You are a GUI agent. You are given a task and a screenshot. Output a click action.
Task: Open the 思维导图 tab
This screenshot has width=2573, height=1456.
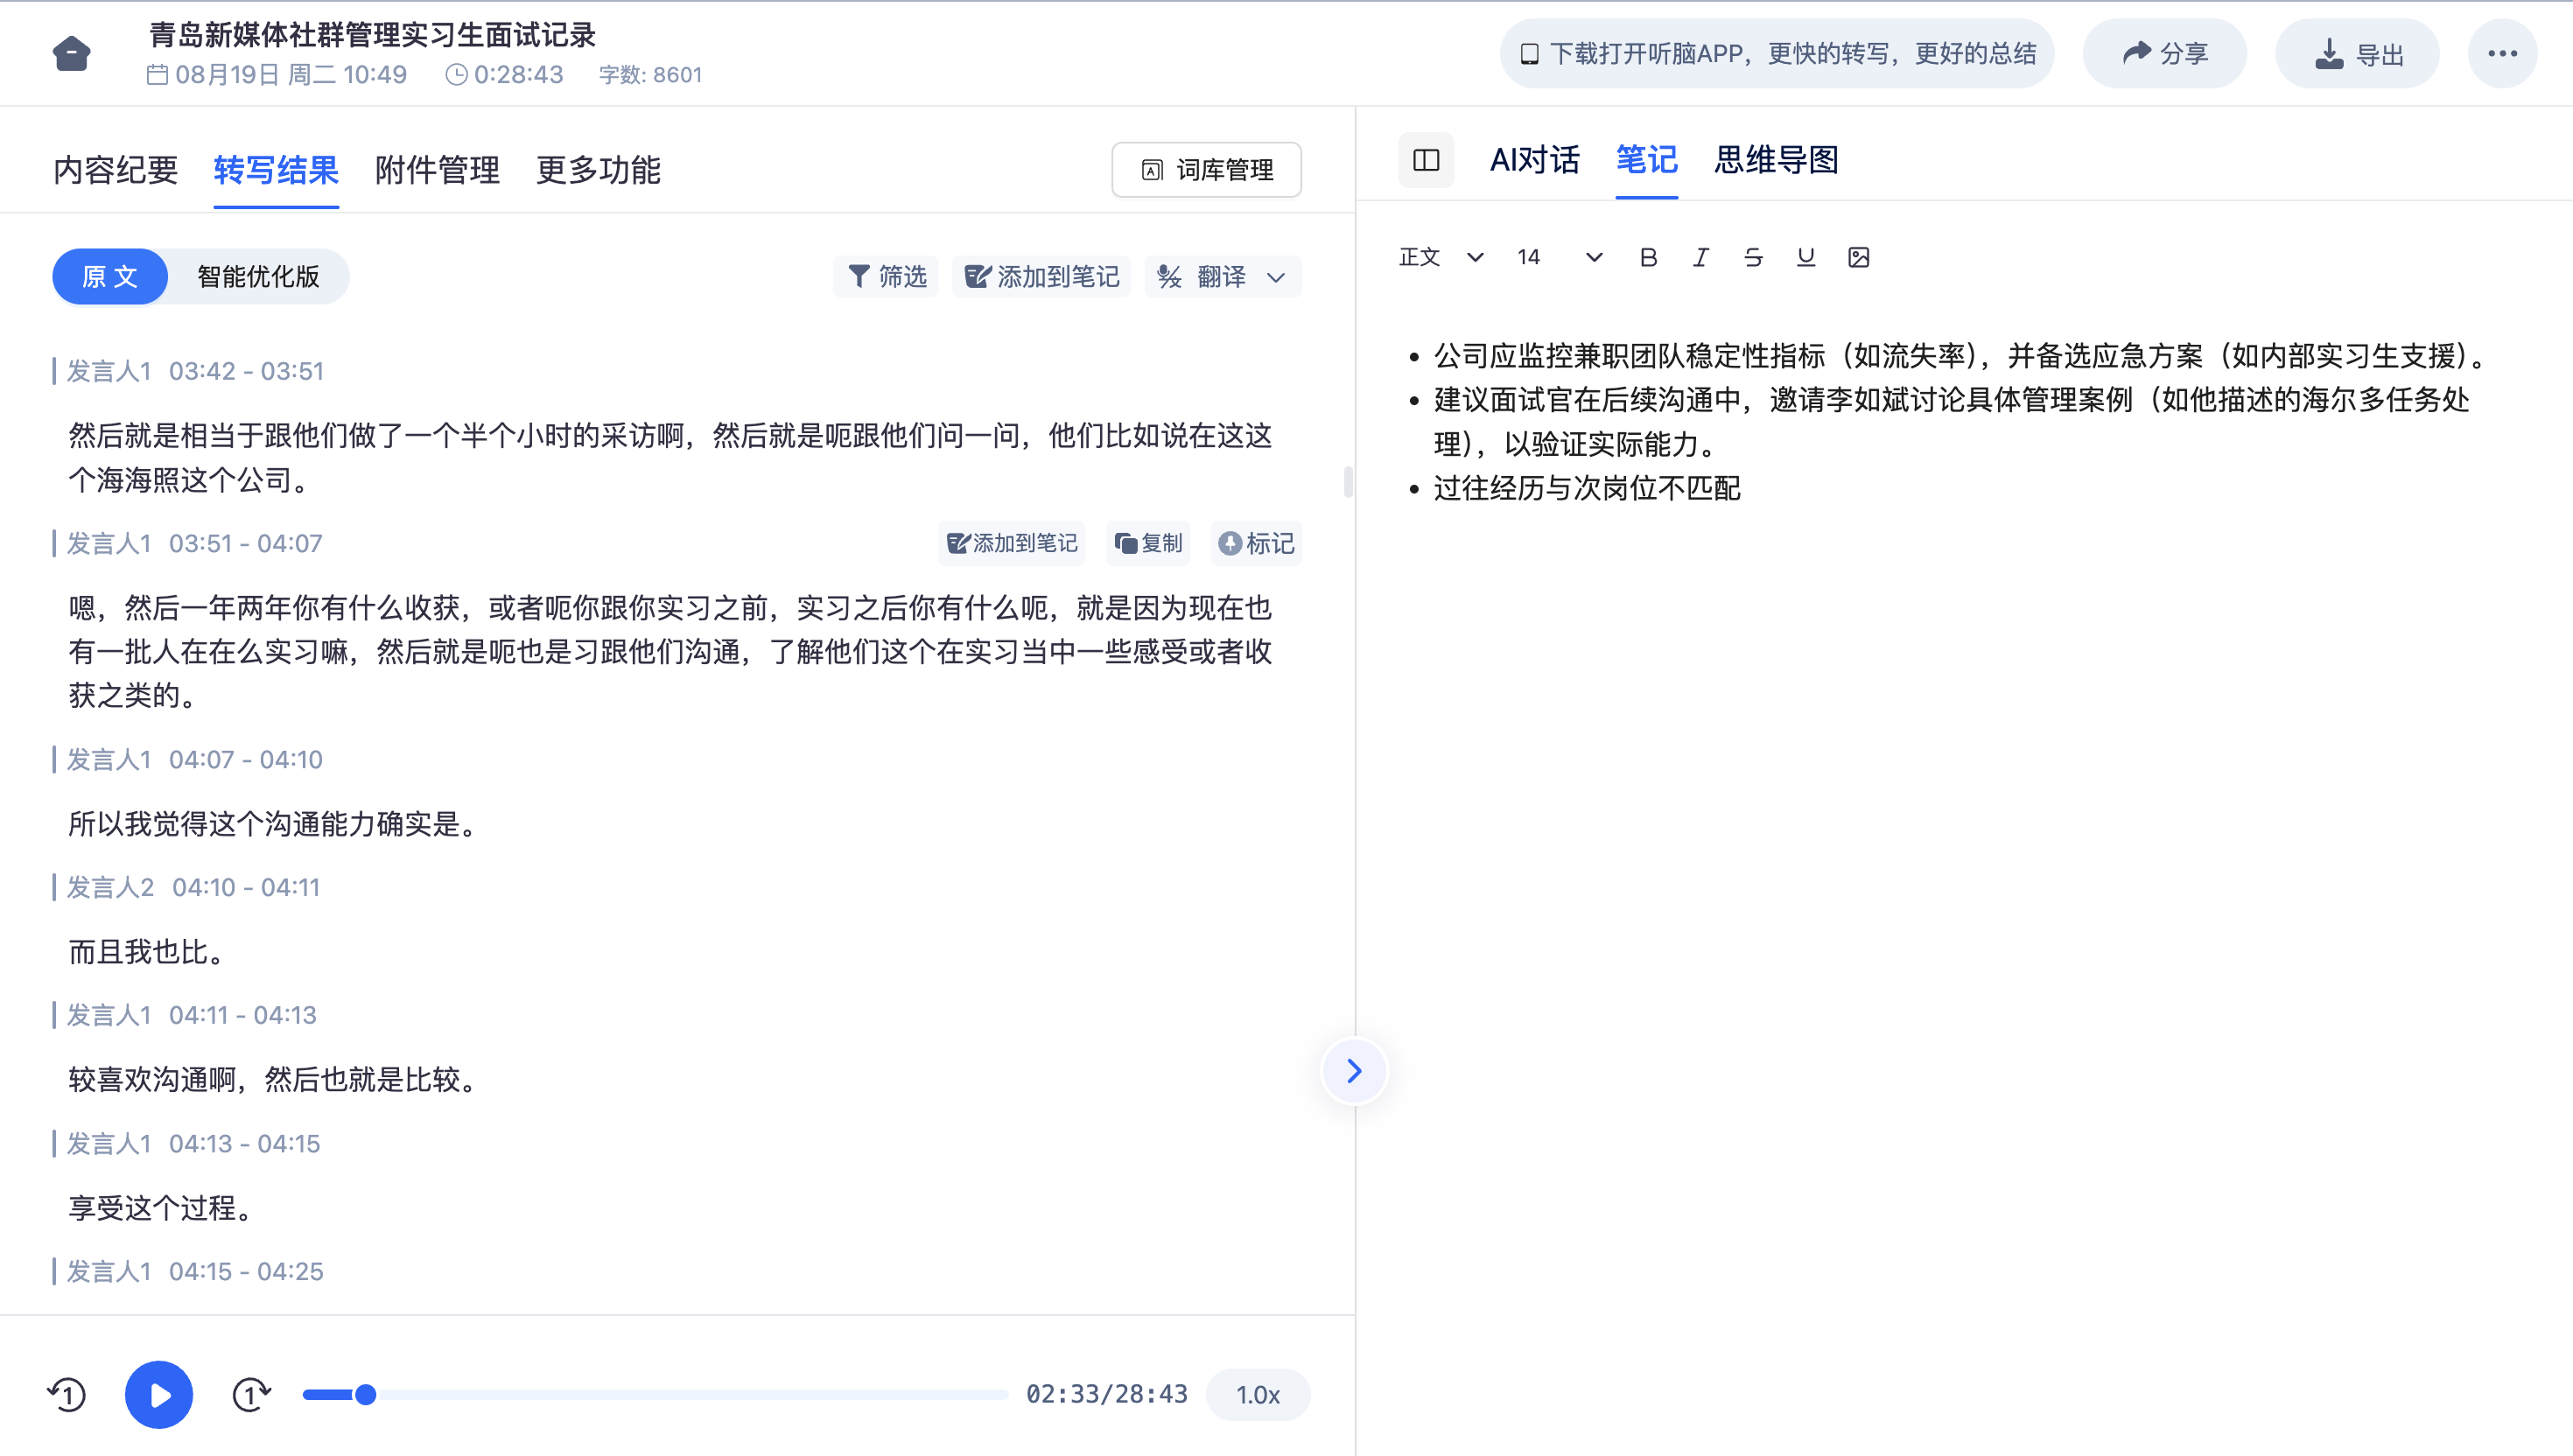(x=1776, y=160)
